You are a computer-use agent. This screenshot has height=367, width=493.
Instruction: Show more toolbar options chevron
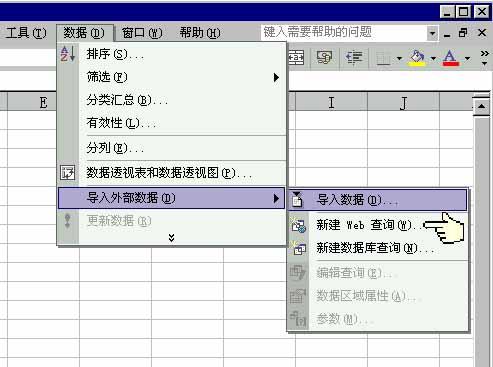pyautogui.click(x=485, y=58)
